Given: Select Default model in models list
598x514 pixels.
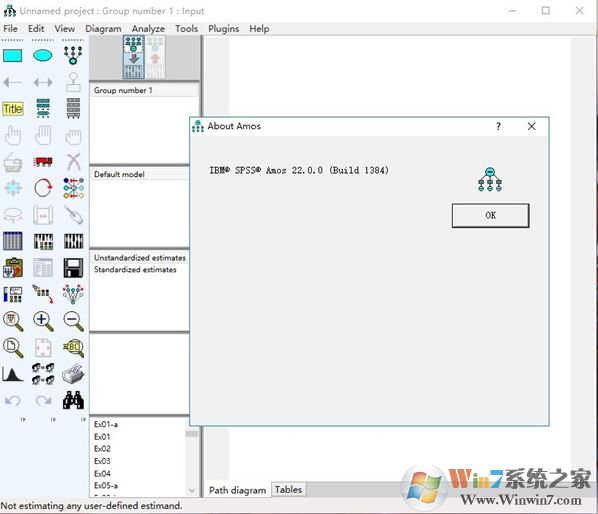Looking at the screenshot, I should coord(140,174).
